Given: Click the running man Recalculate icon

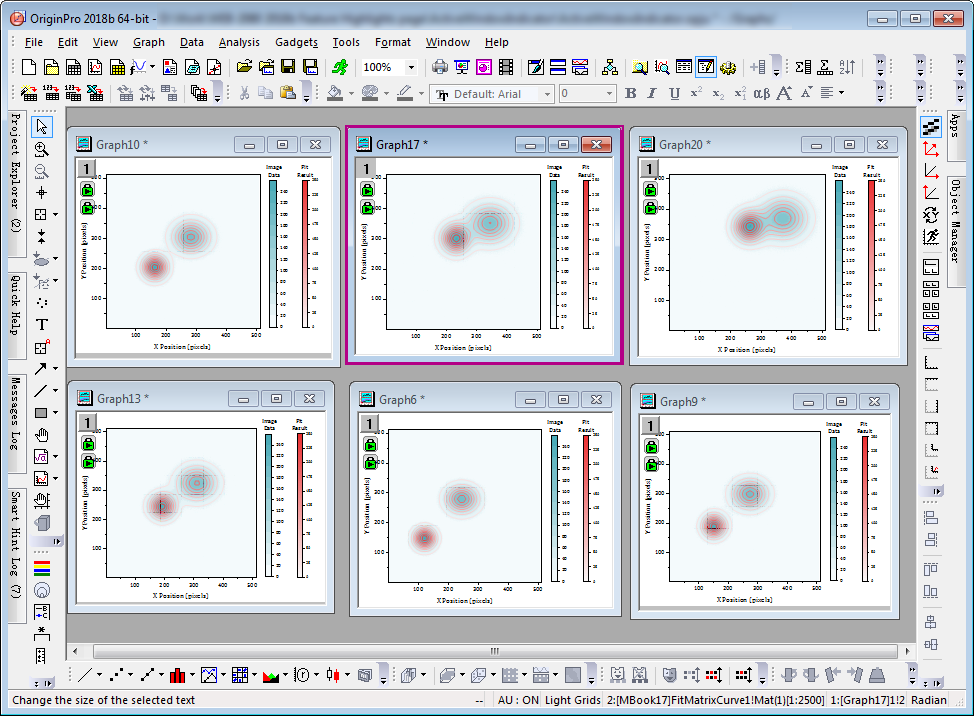Looking at the screenshot, I should [x=340, y=67].
